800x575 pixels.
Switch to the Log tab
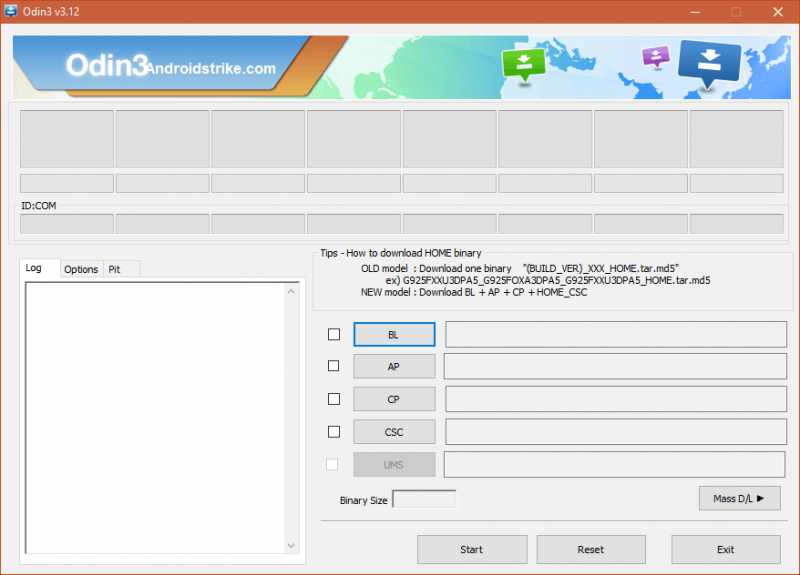tap(39, 268)
